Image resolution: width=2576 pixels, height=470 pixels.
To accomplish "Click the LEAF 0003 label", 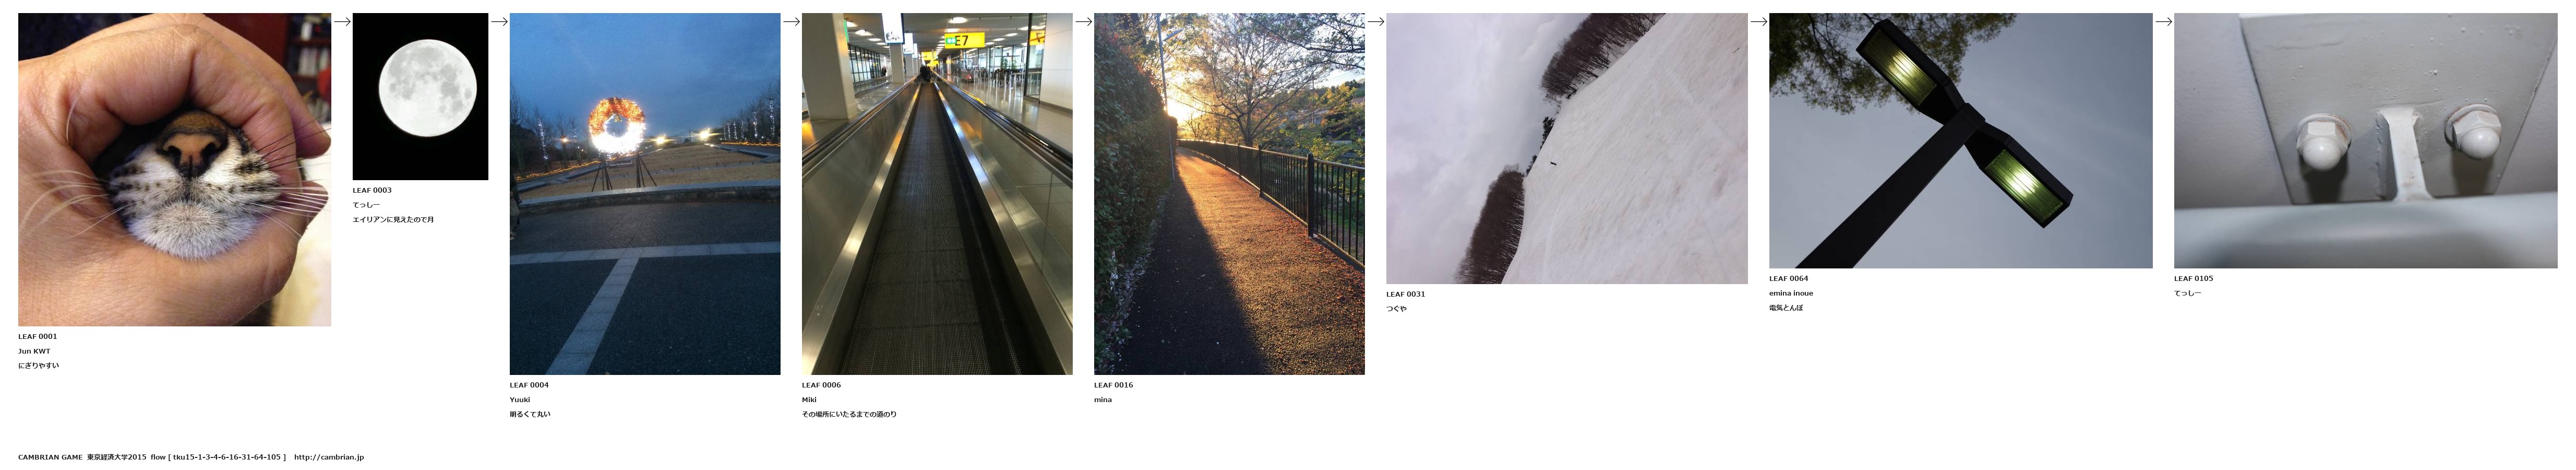I will 372,190.
